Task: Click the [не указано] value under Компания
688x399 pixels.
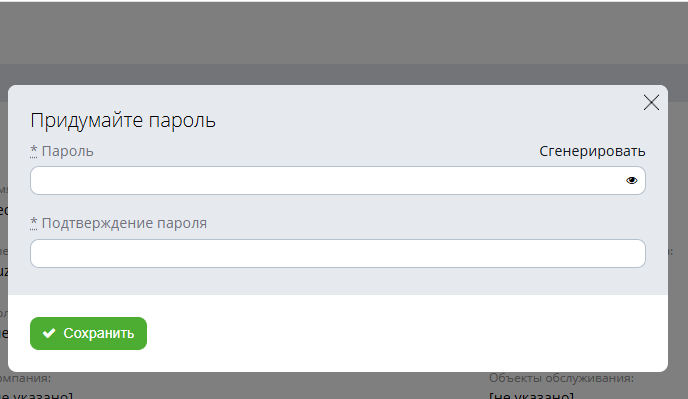Action: tap(36, 395)
